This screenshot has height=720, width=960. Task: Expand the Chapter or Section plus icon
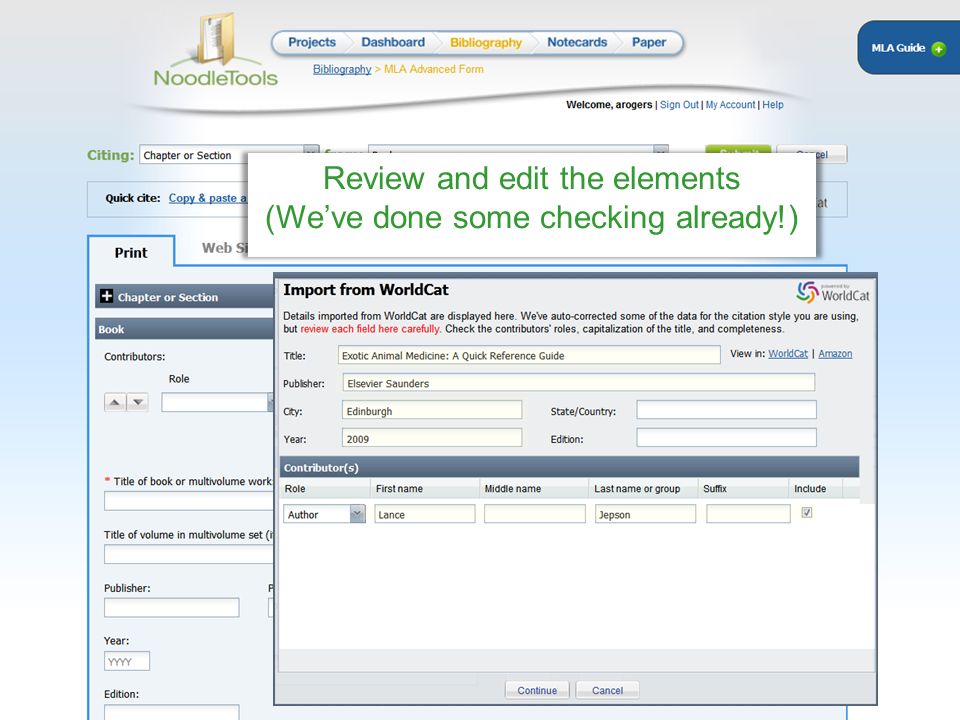tap(107, 296)
